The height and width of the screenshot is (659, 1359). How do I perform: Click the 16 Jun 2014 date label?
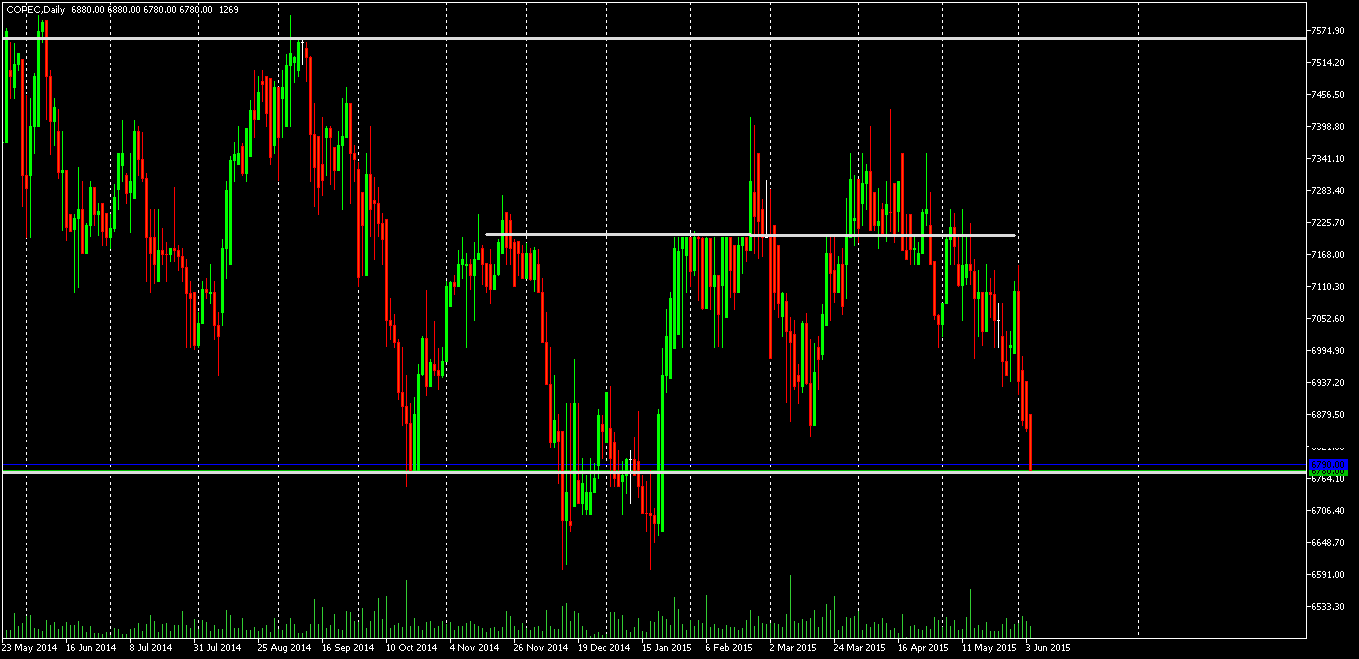click(x=91, y=648)
